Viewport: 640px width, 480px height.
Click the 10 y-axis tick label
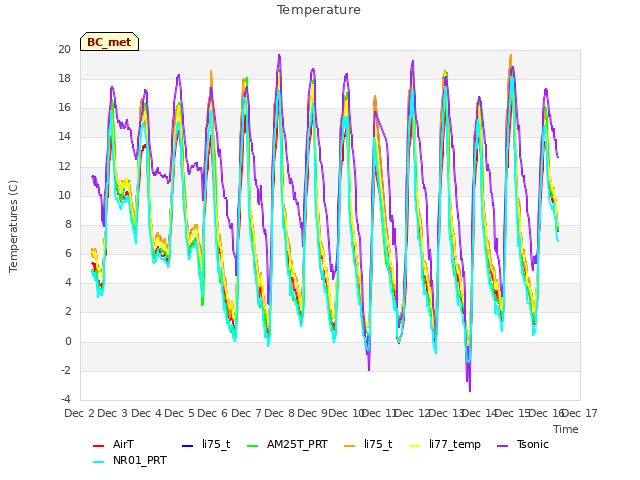coord(64,196)
